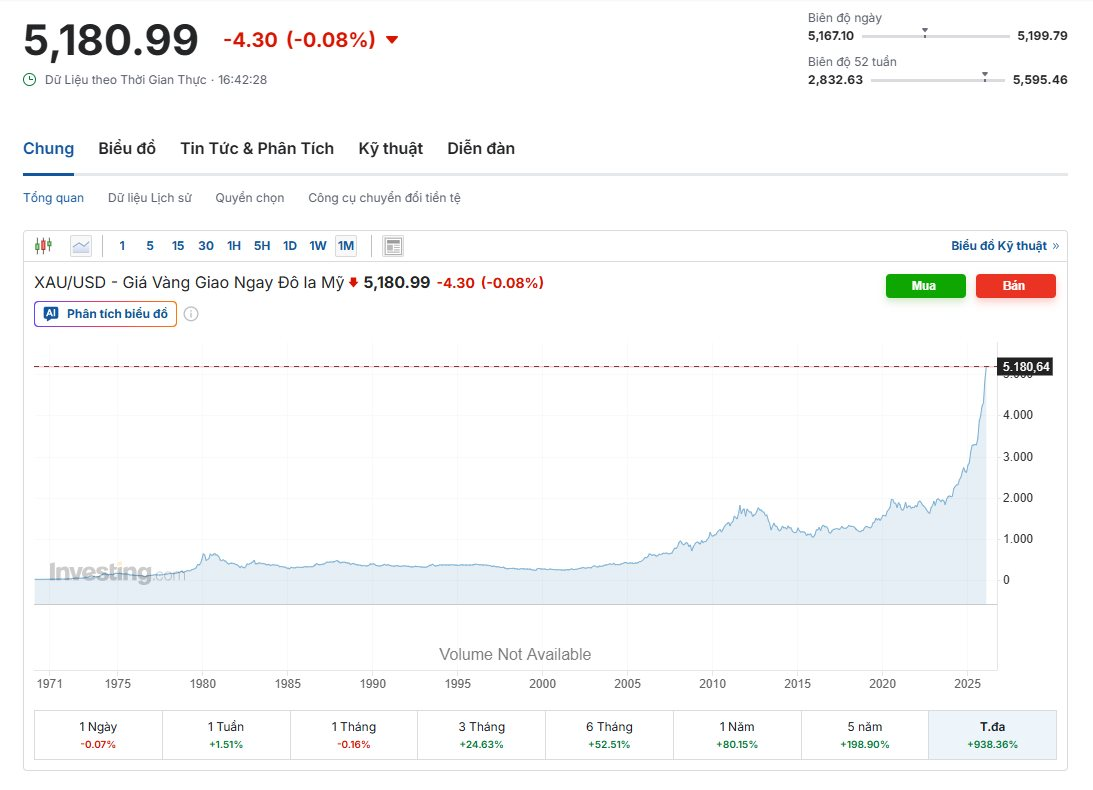The height and width of the screenshot is (790, 1093).
Task: Select the 1D chart interval
Action: (x=290, y=246)
